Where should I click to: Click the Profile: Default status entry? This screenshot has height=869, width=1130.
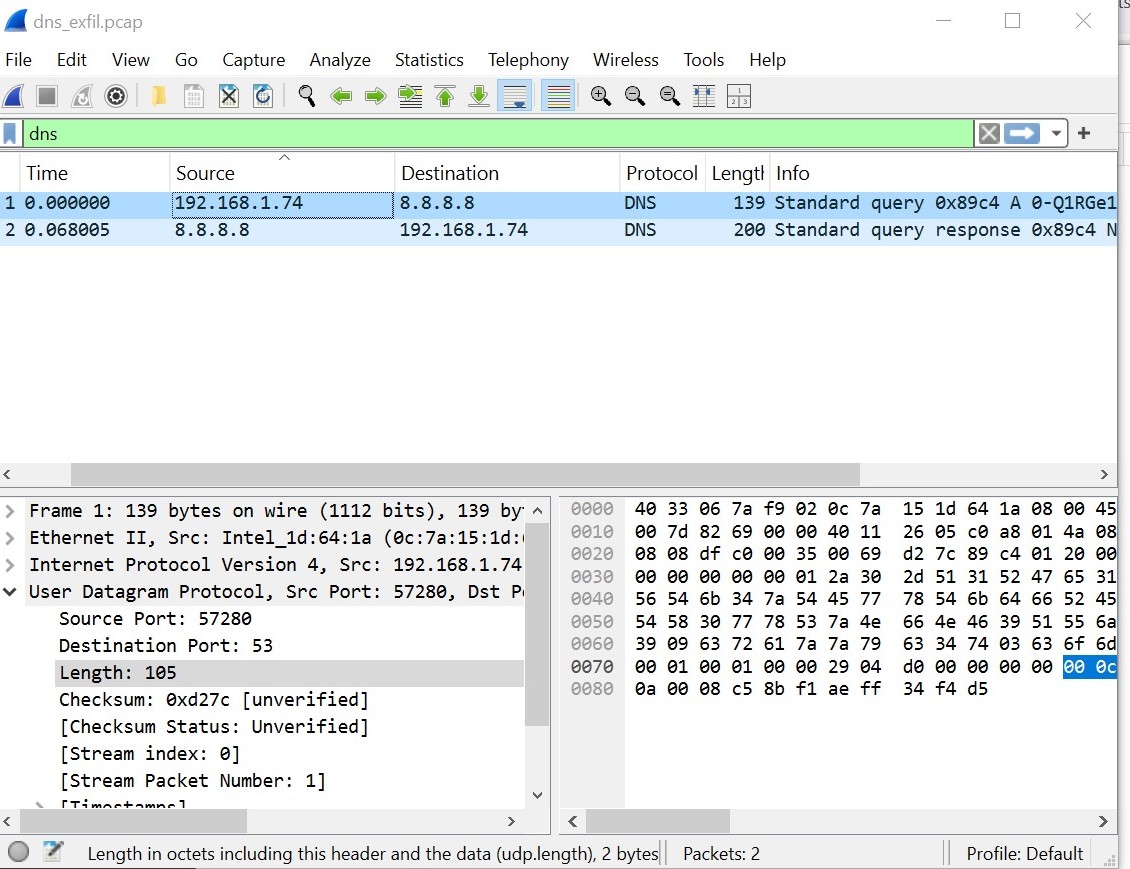(x=1024, y=853)
